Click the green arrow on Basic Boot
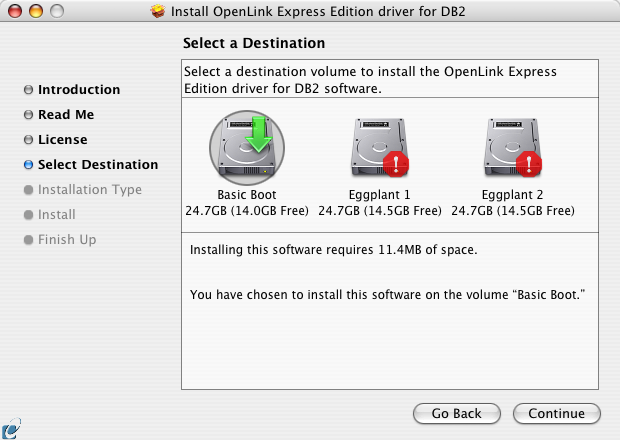620x440 pixels. coord(258,134)
